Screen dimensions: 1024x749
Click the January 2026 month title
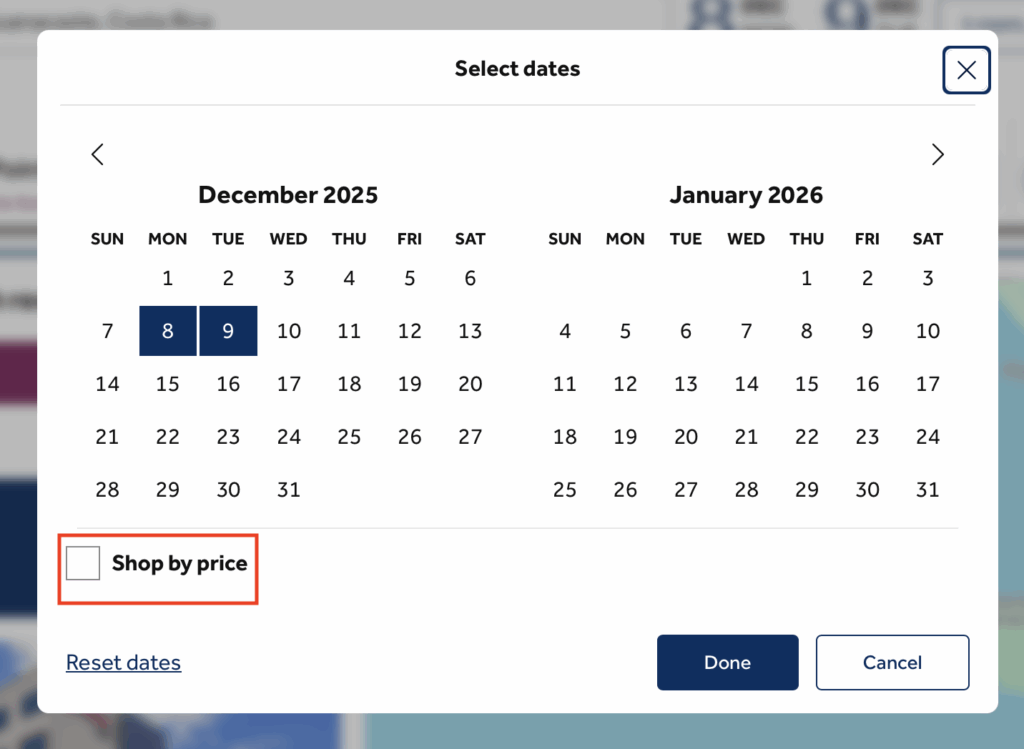point(746,195)
